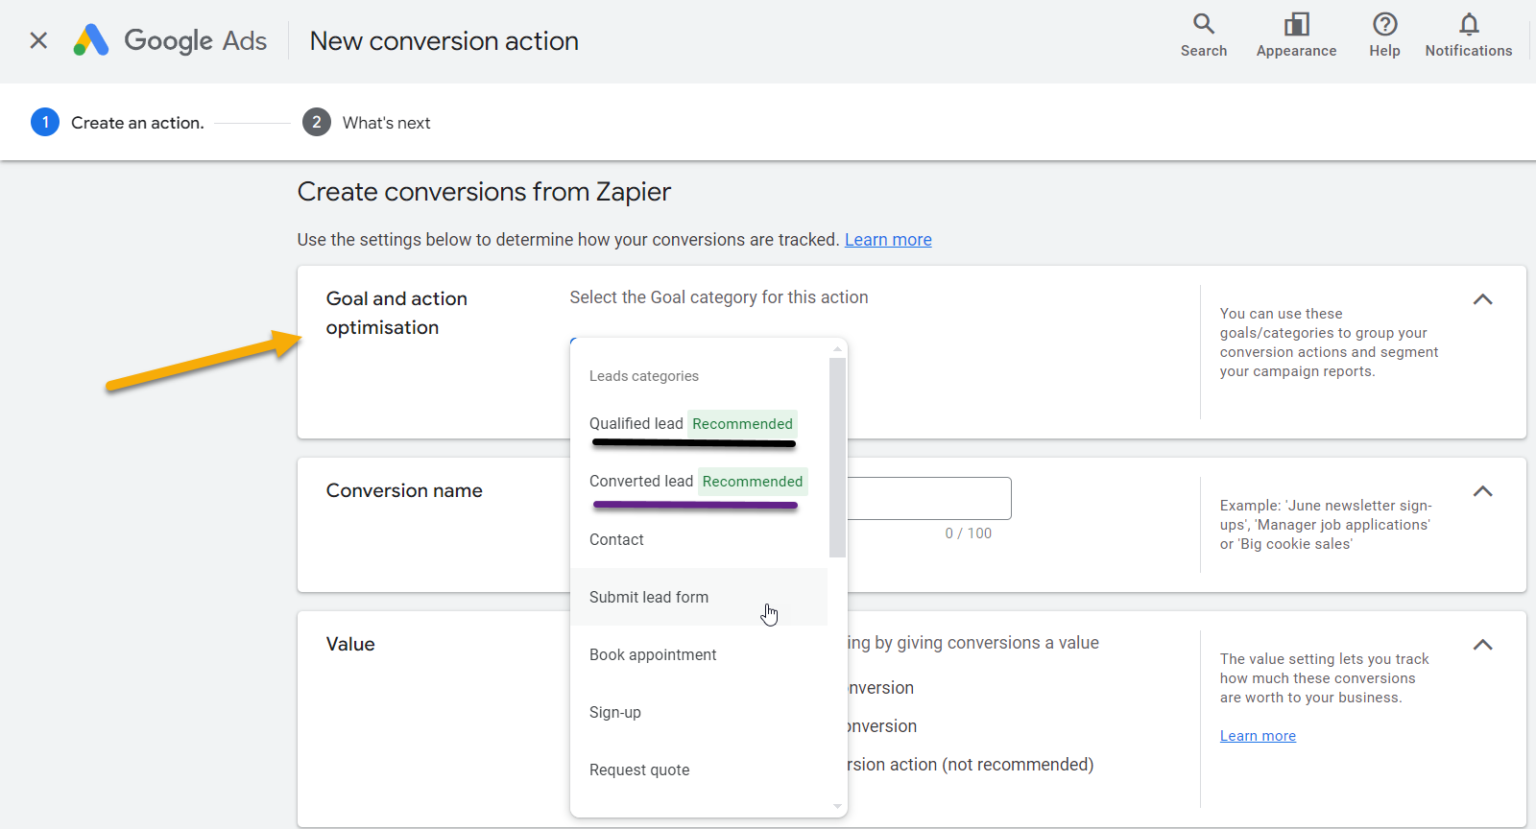Collapse the Goal and action optimisation section

tap(1482, 300)
